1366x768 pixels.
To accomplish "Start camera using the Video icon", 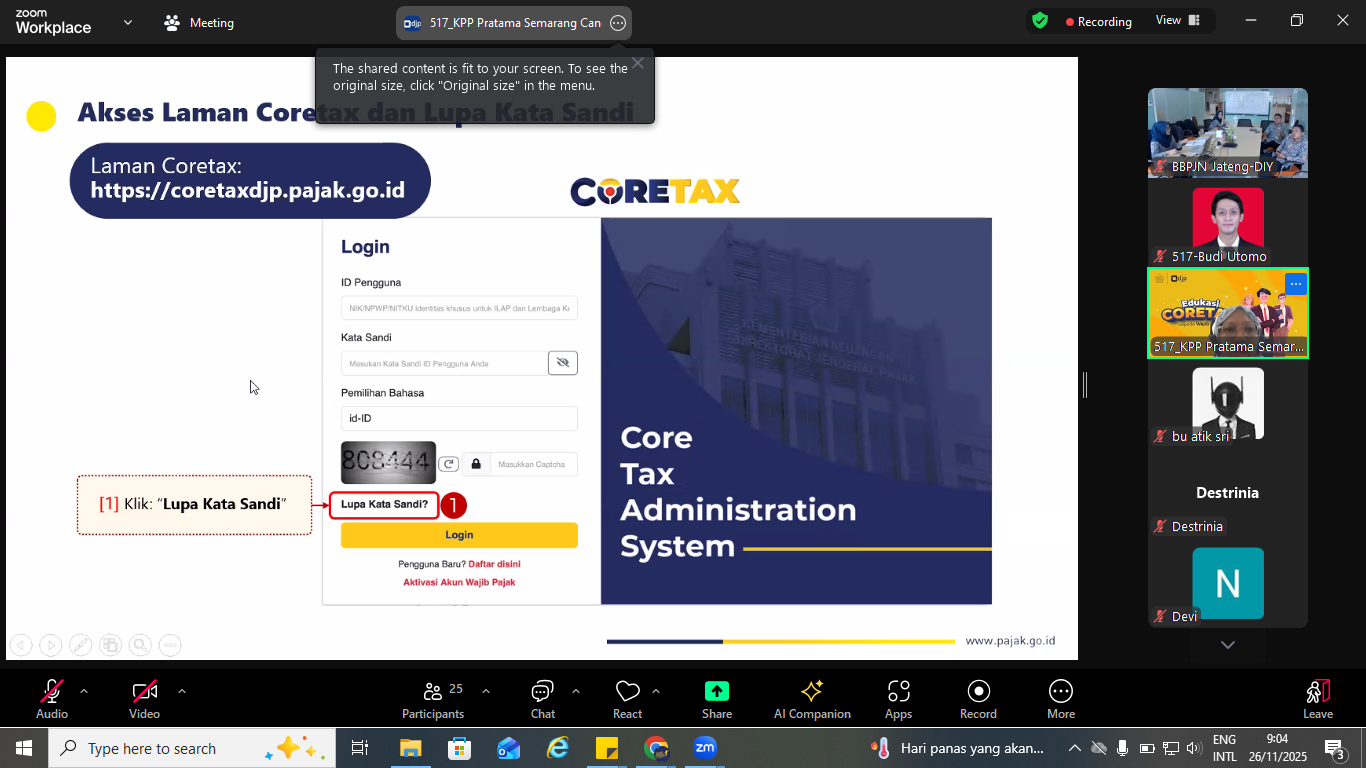I will (144, 692).
